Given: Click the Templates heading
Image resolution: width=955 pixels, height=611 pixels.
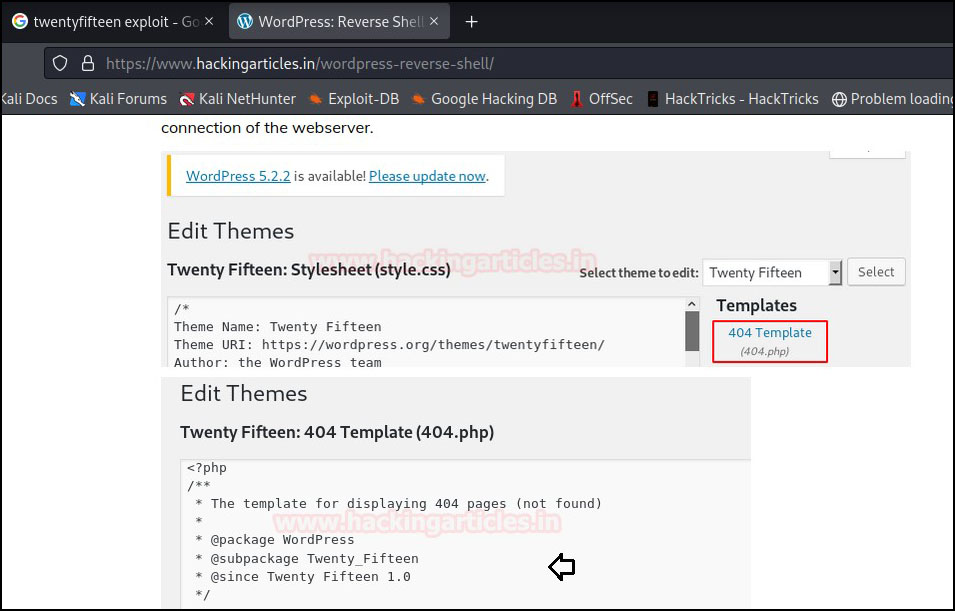Looking at the screenshot, I should click(x=756, y=305).
